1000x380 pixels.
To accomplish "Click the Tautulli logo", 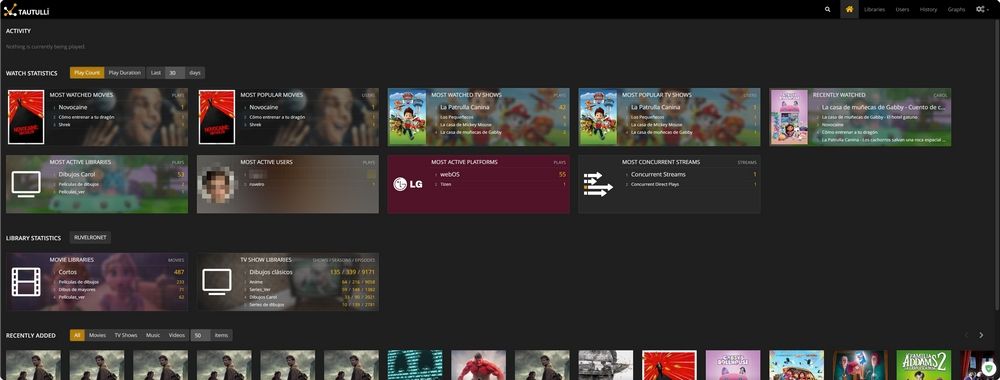I will (x=26, y=10).
